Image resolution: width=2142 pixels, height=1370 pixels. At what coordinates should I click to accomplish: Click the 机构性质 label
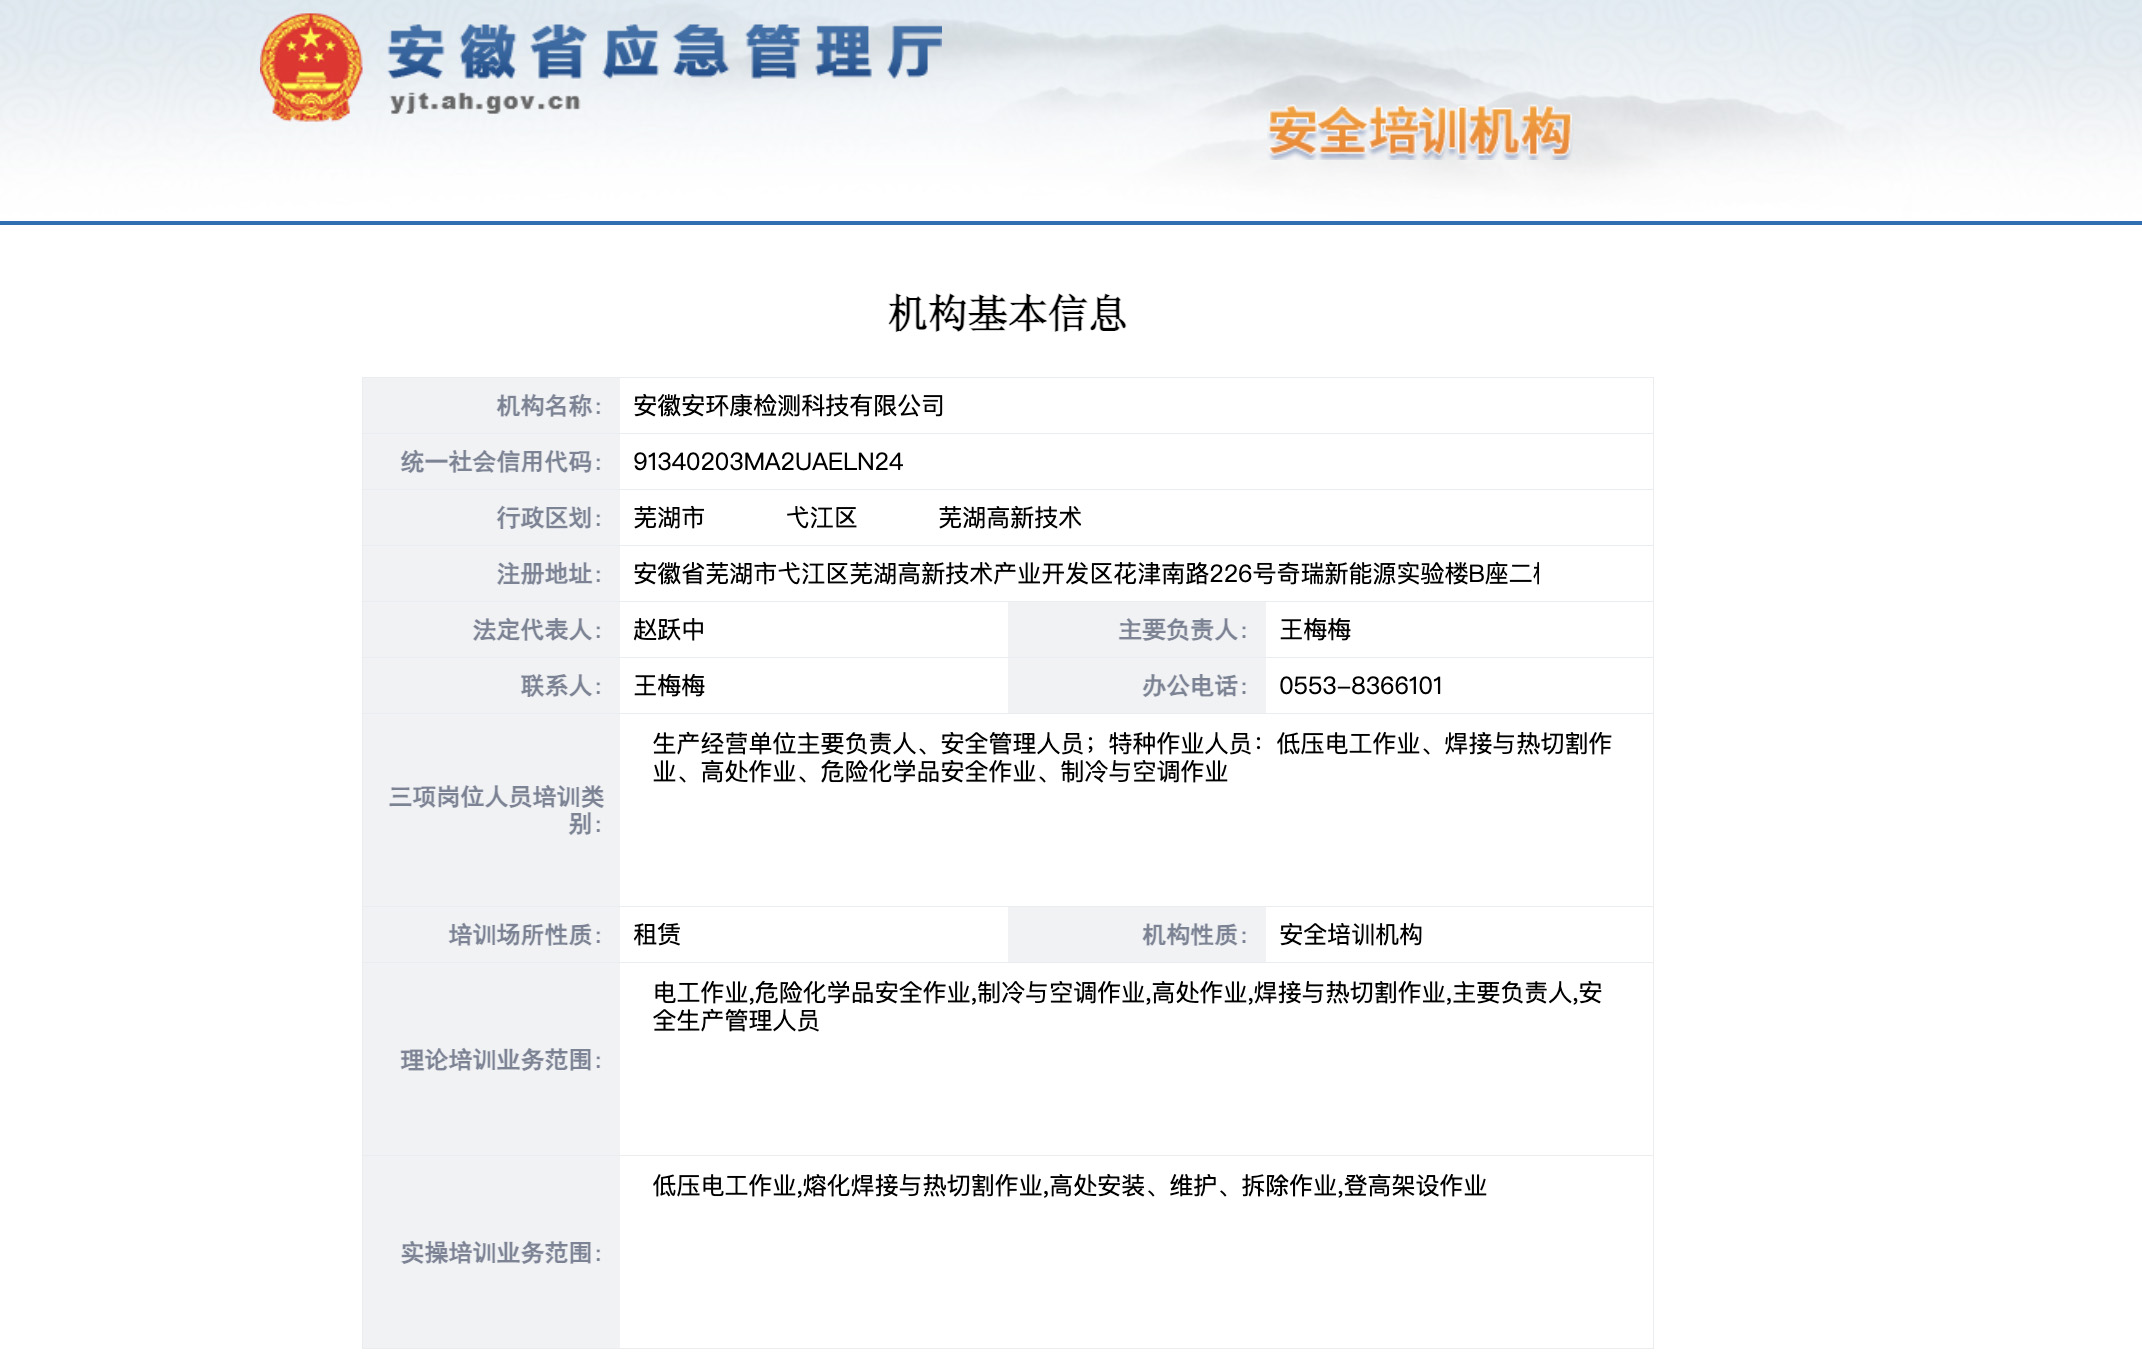[1195, 934]
